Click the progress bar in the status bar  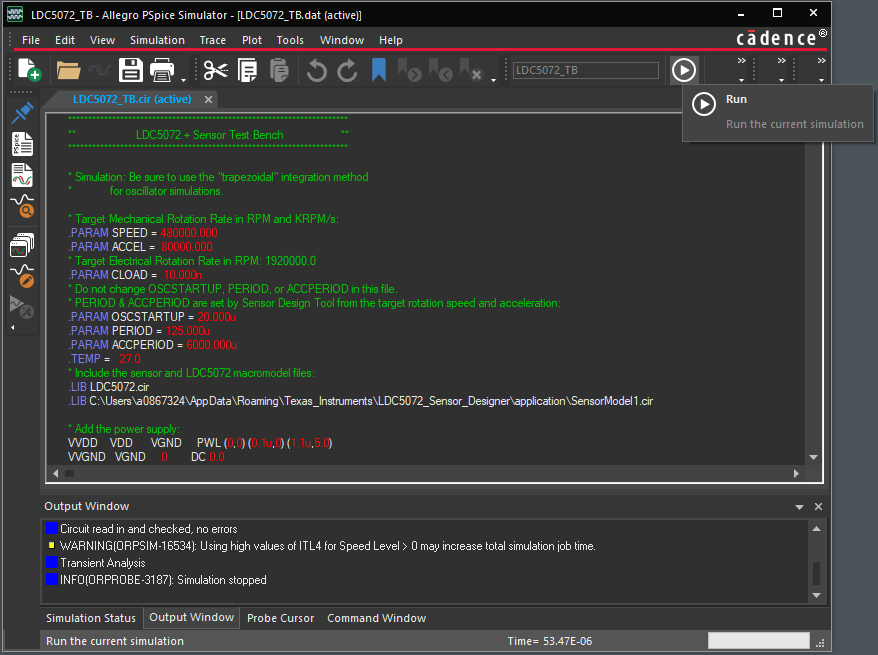coord(758,640)
